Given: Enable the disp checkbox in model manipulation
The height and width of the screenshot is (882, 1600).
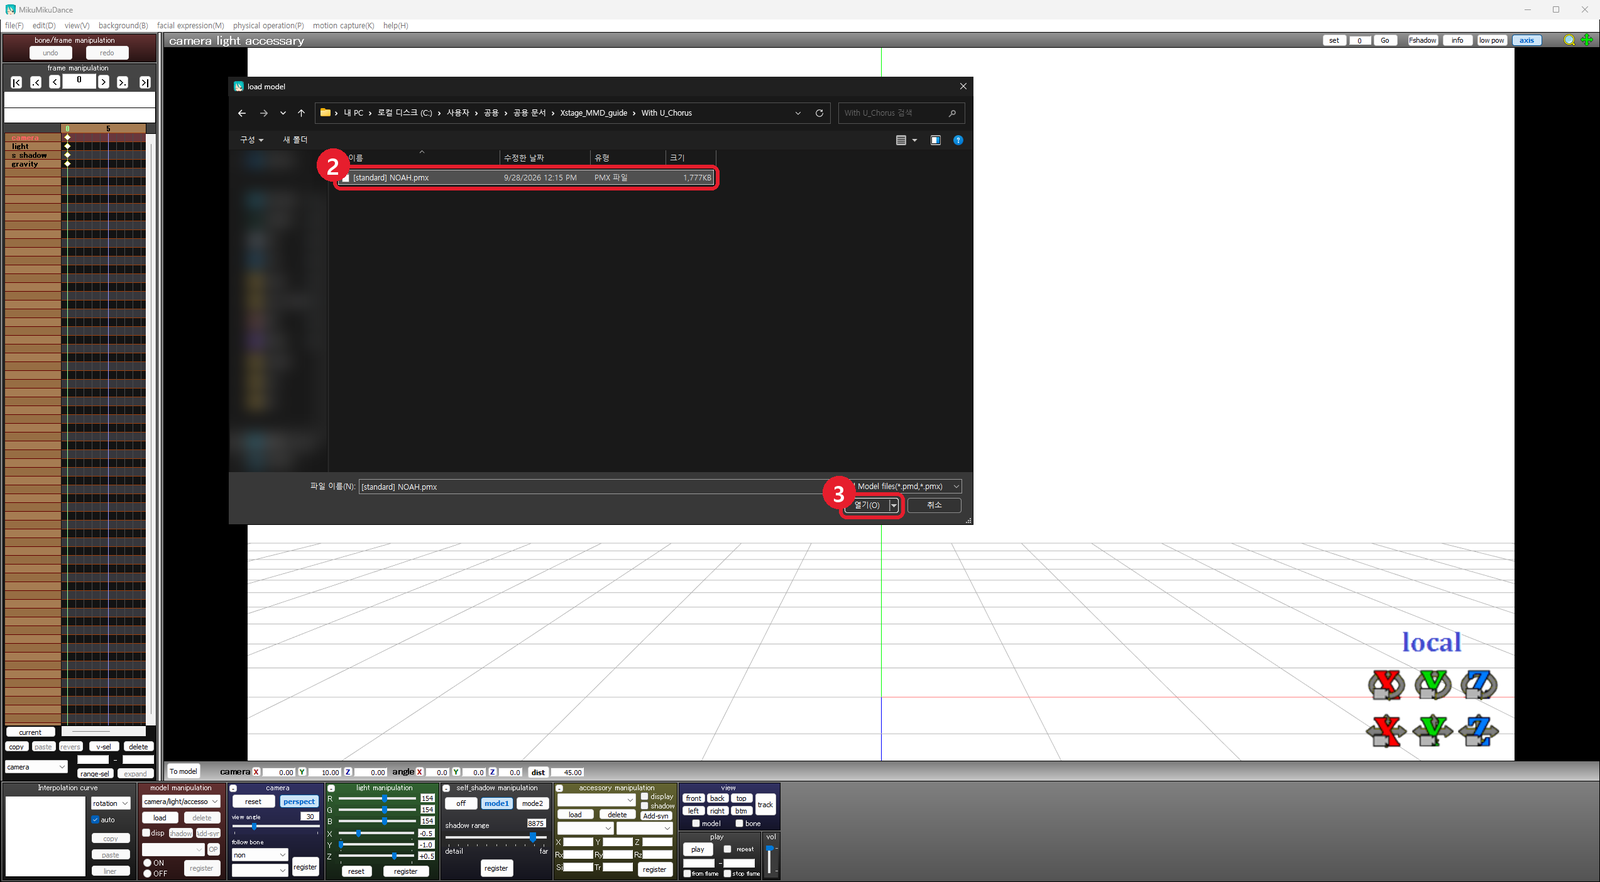Looking at the screenshot, I should tap(146, 833).
